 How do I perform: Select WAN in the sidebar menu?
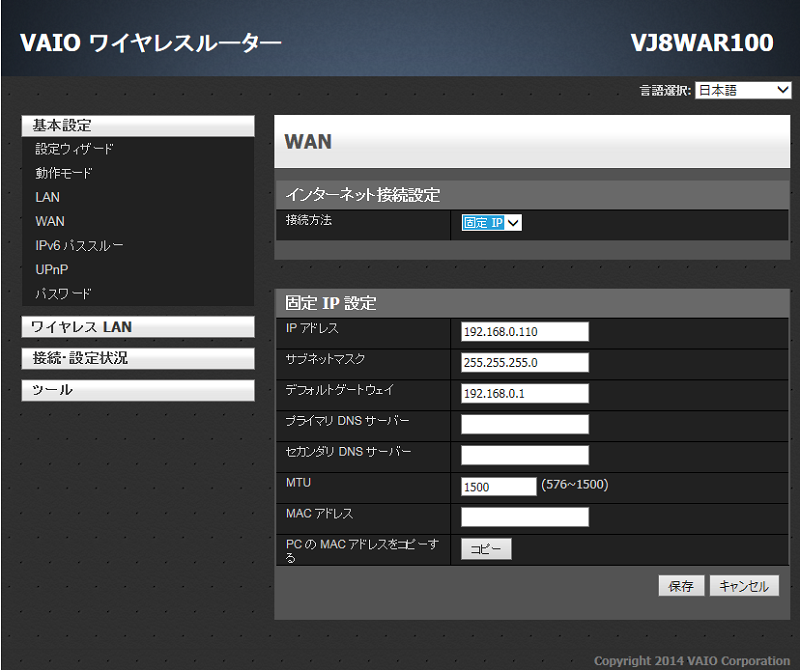pyautogui.click(x=50, y=221)
